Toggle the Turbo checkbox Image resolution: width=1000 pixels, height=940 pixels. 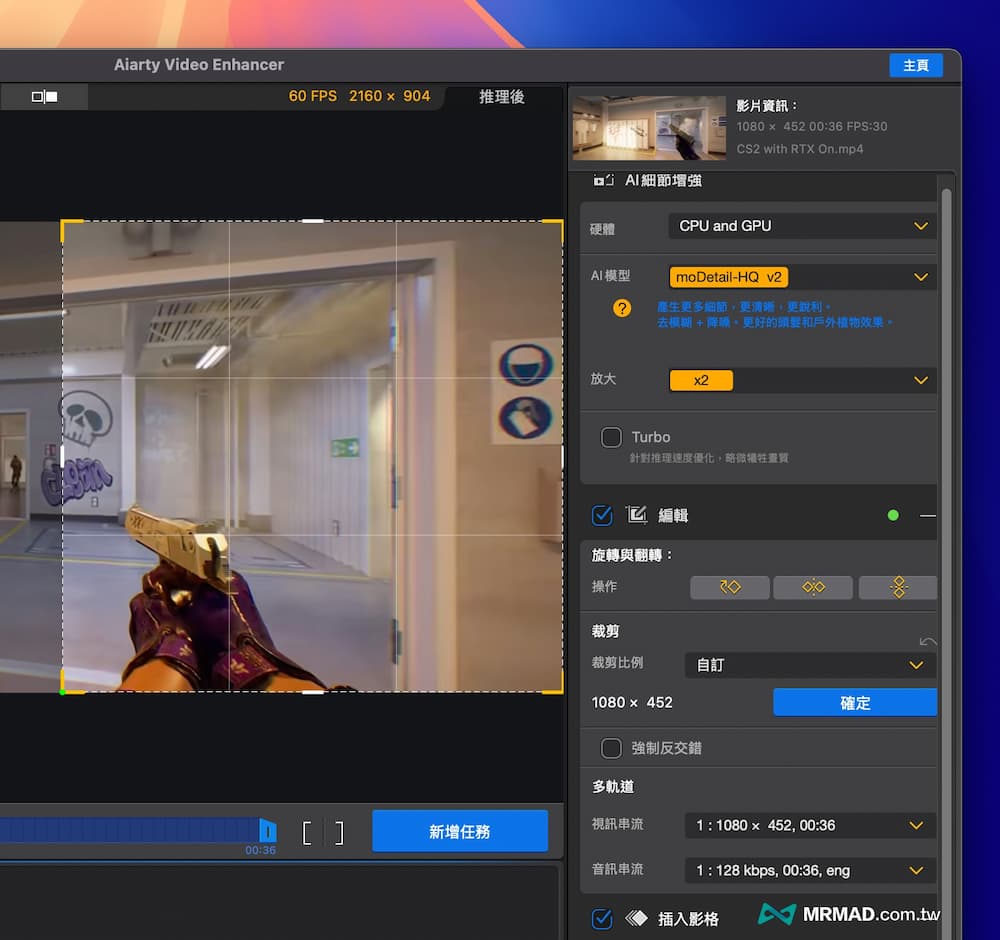coord(611,437)
